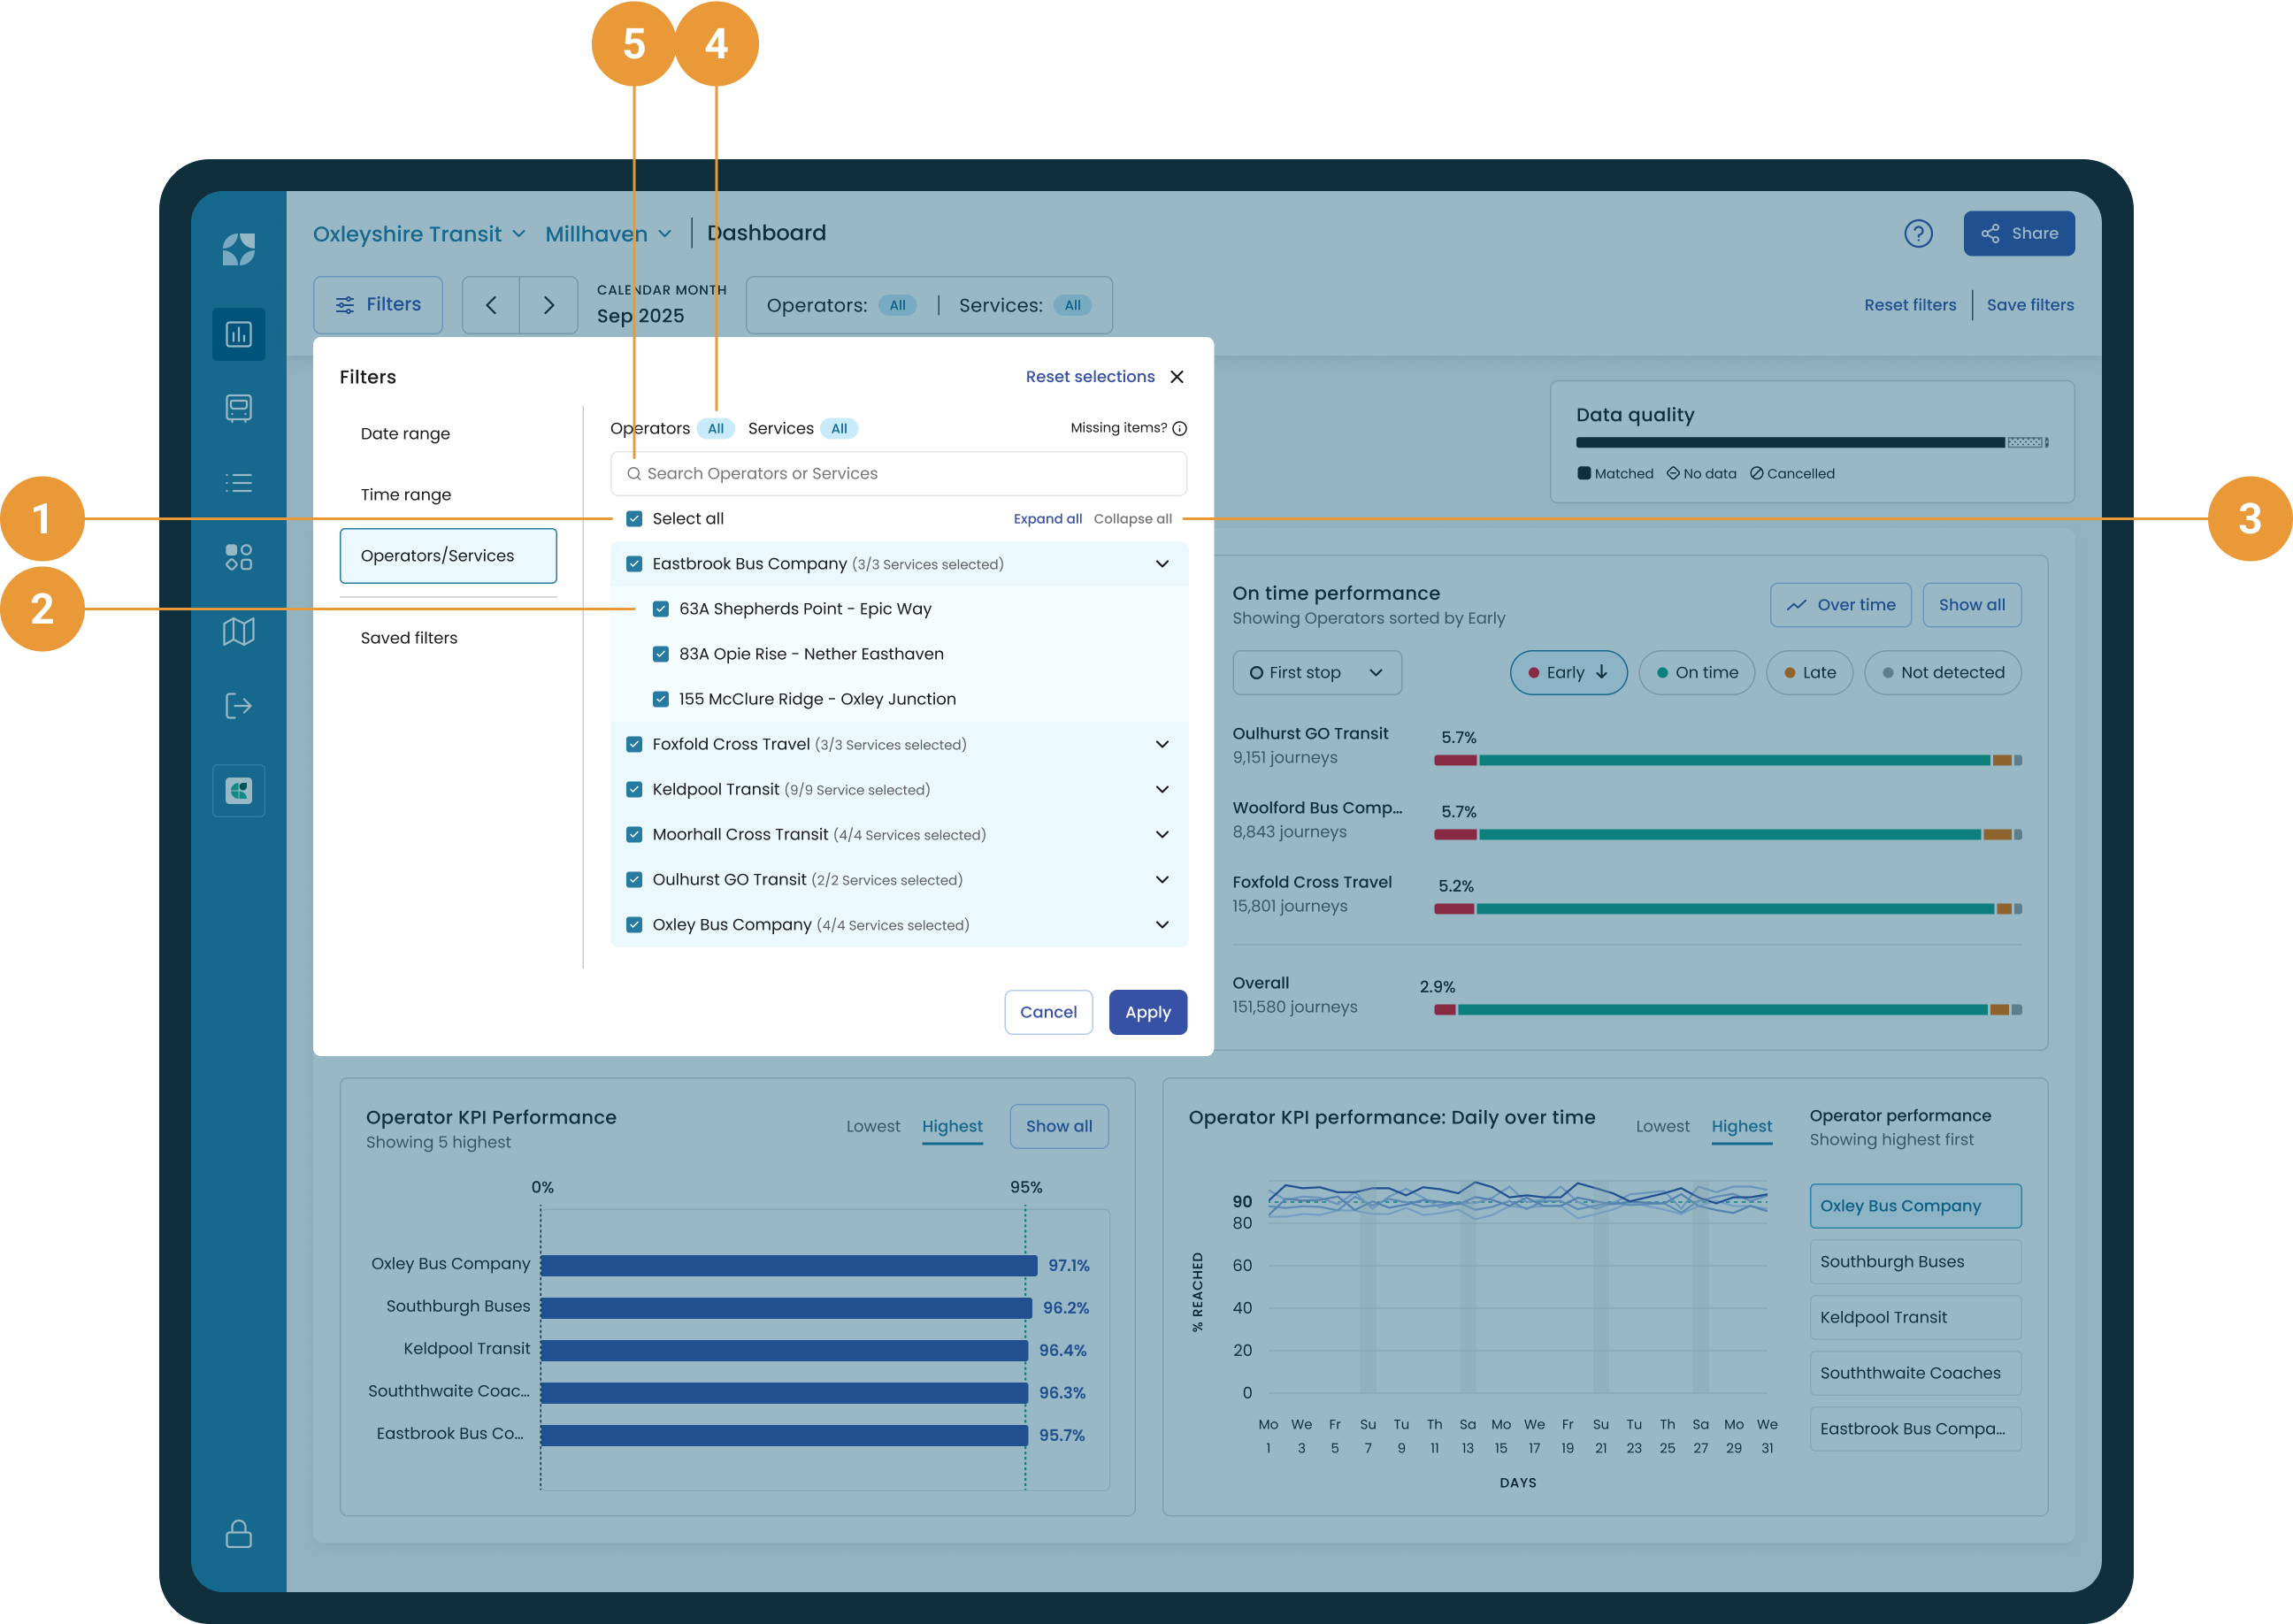Open the map view sidebar icon

[x=238, y=631]
